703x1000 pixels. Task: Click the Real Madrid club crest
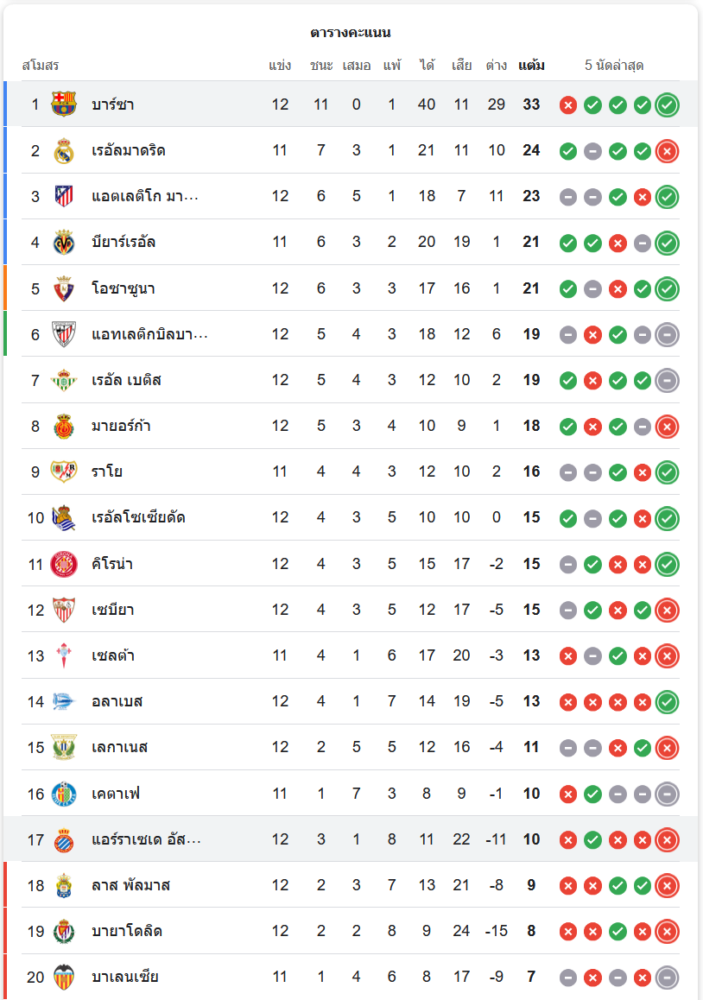[64, 150]
